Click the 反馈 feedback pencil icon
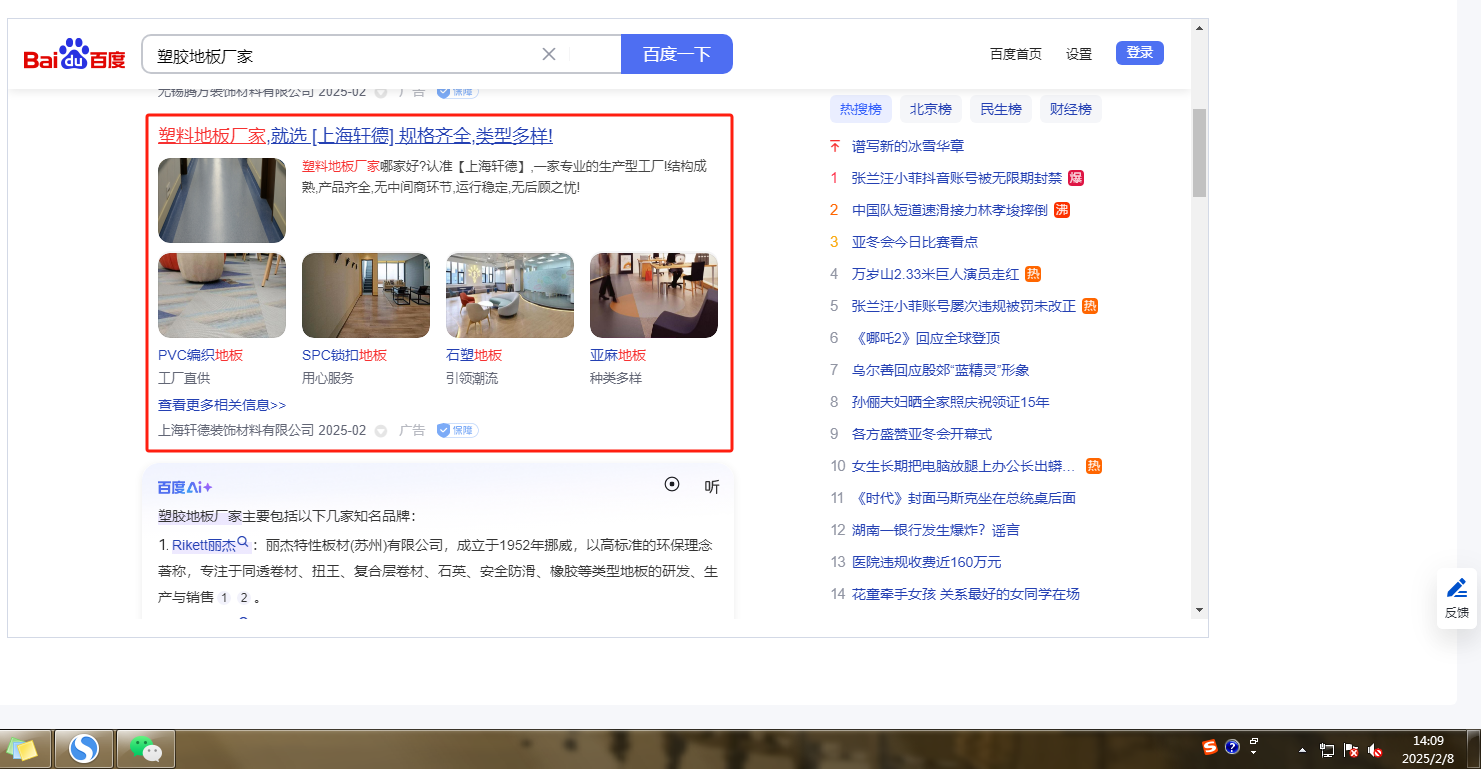1481x769 pixels. click(x=1457, y=588)
